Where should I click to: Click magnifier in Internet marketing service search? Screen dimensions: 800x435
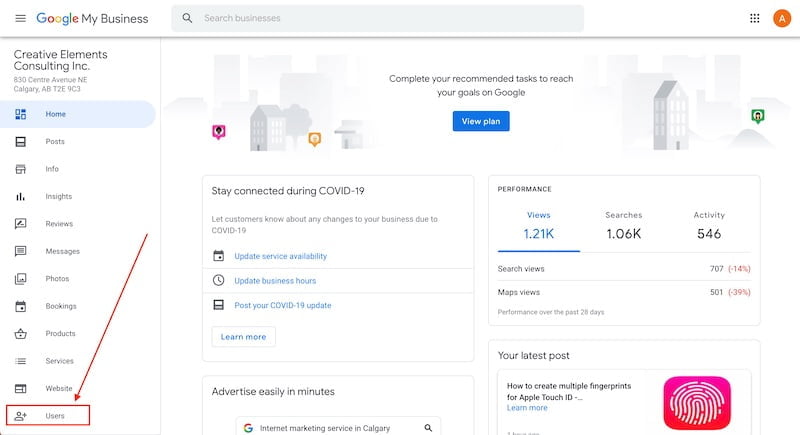(428, 428)
